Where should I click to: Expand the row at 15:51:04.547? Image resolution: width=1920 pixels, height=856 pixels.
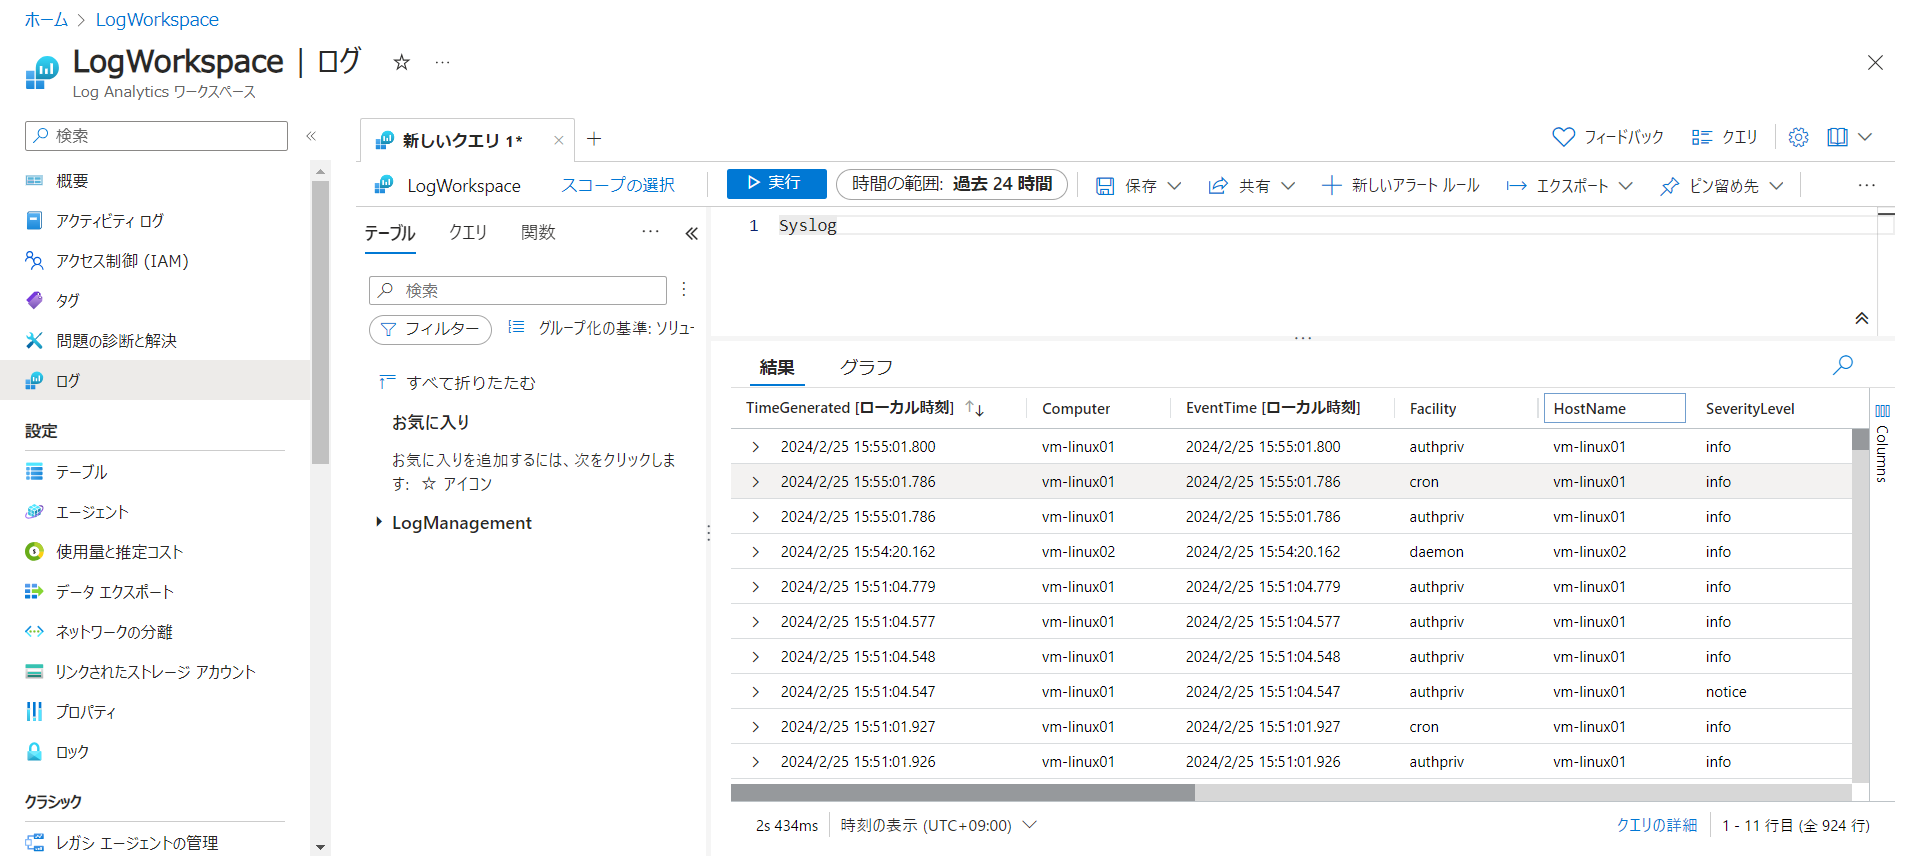[x=755, y=692]
